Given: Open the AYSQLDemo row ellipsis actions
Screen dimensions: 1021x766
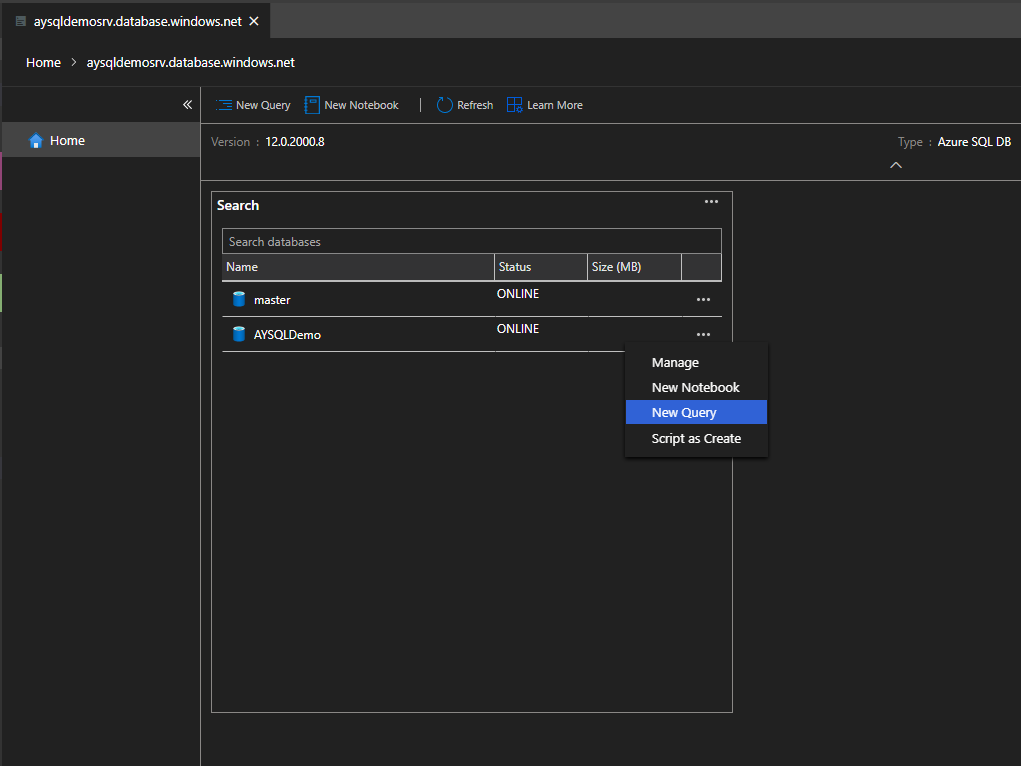Looking at the screenshot, I should pyautogui.click(x=703, y=334).
